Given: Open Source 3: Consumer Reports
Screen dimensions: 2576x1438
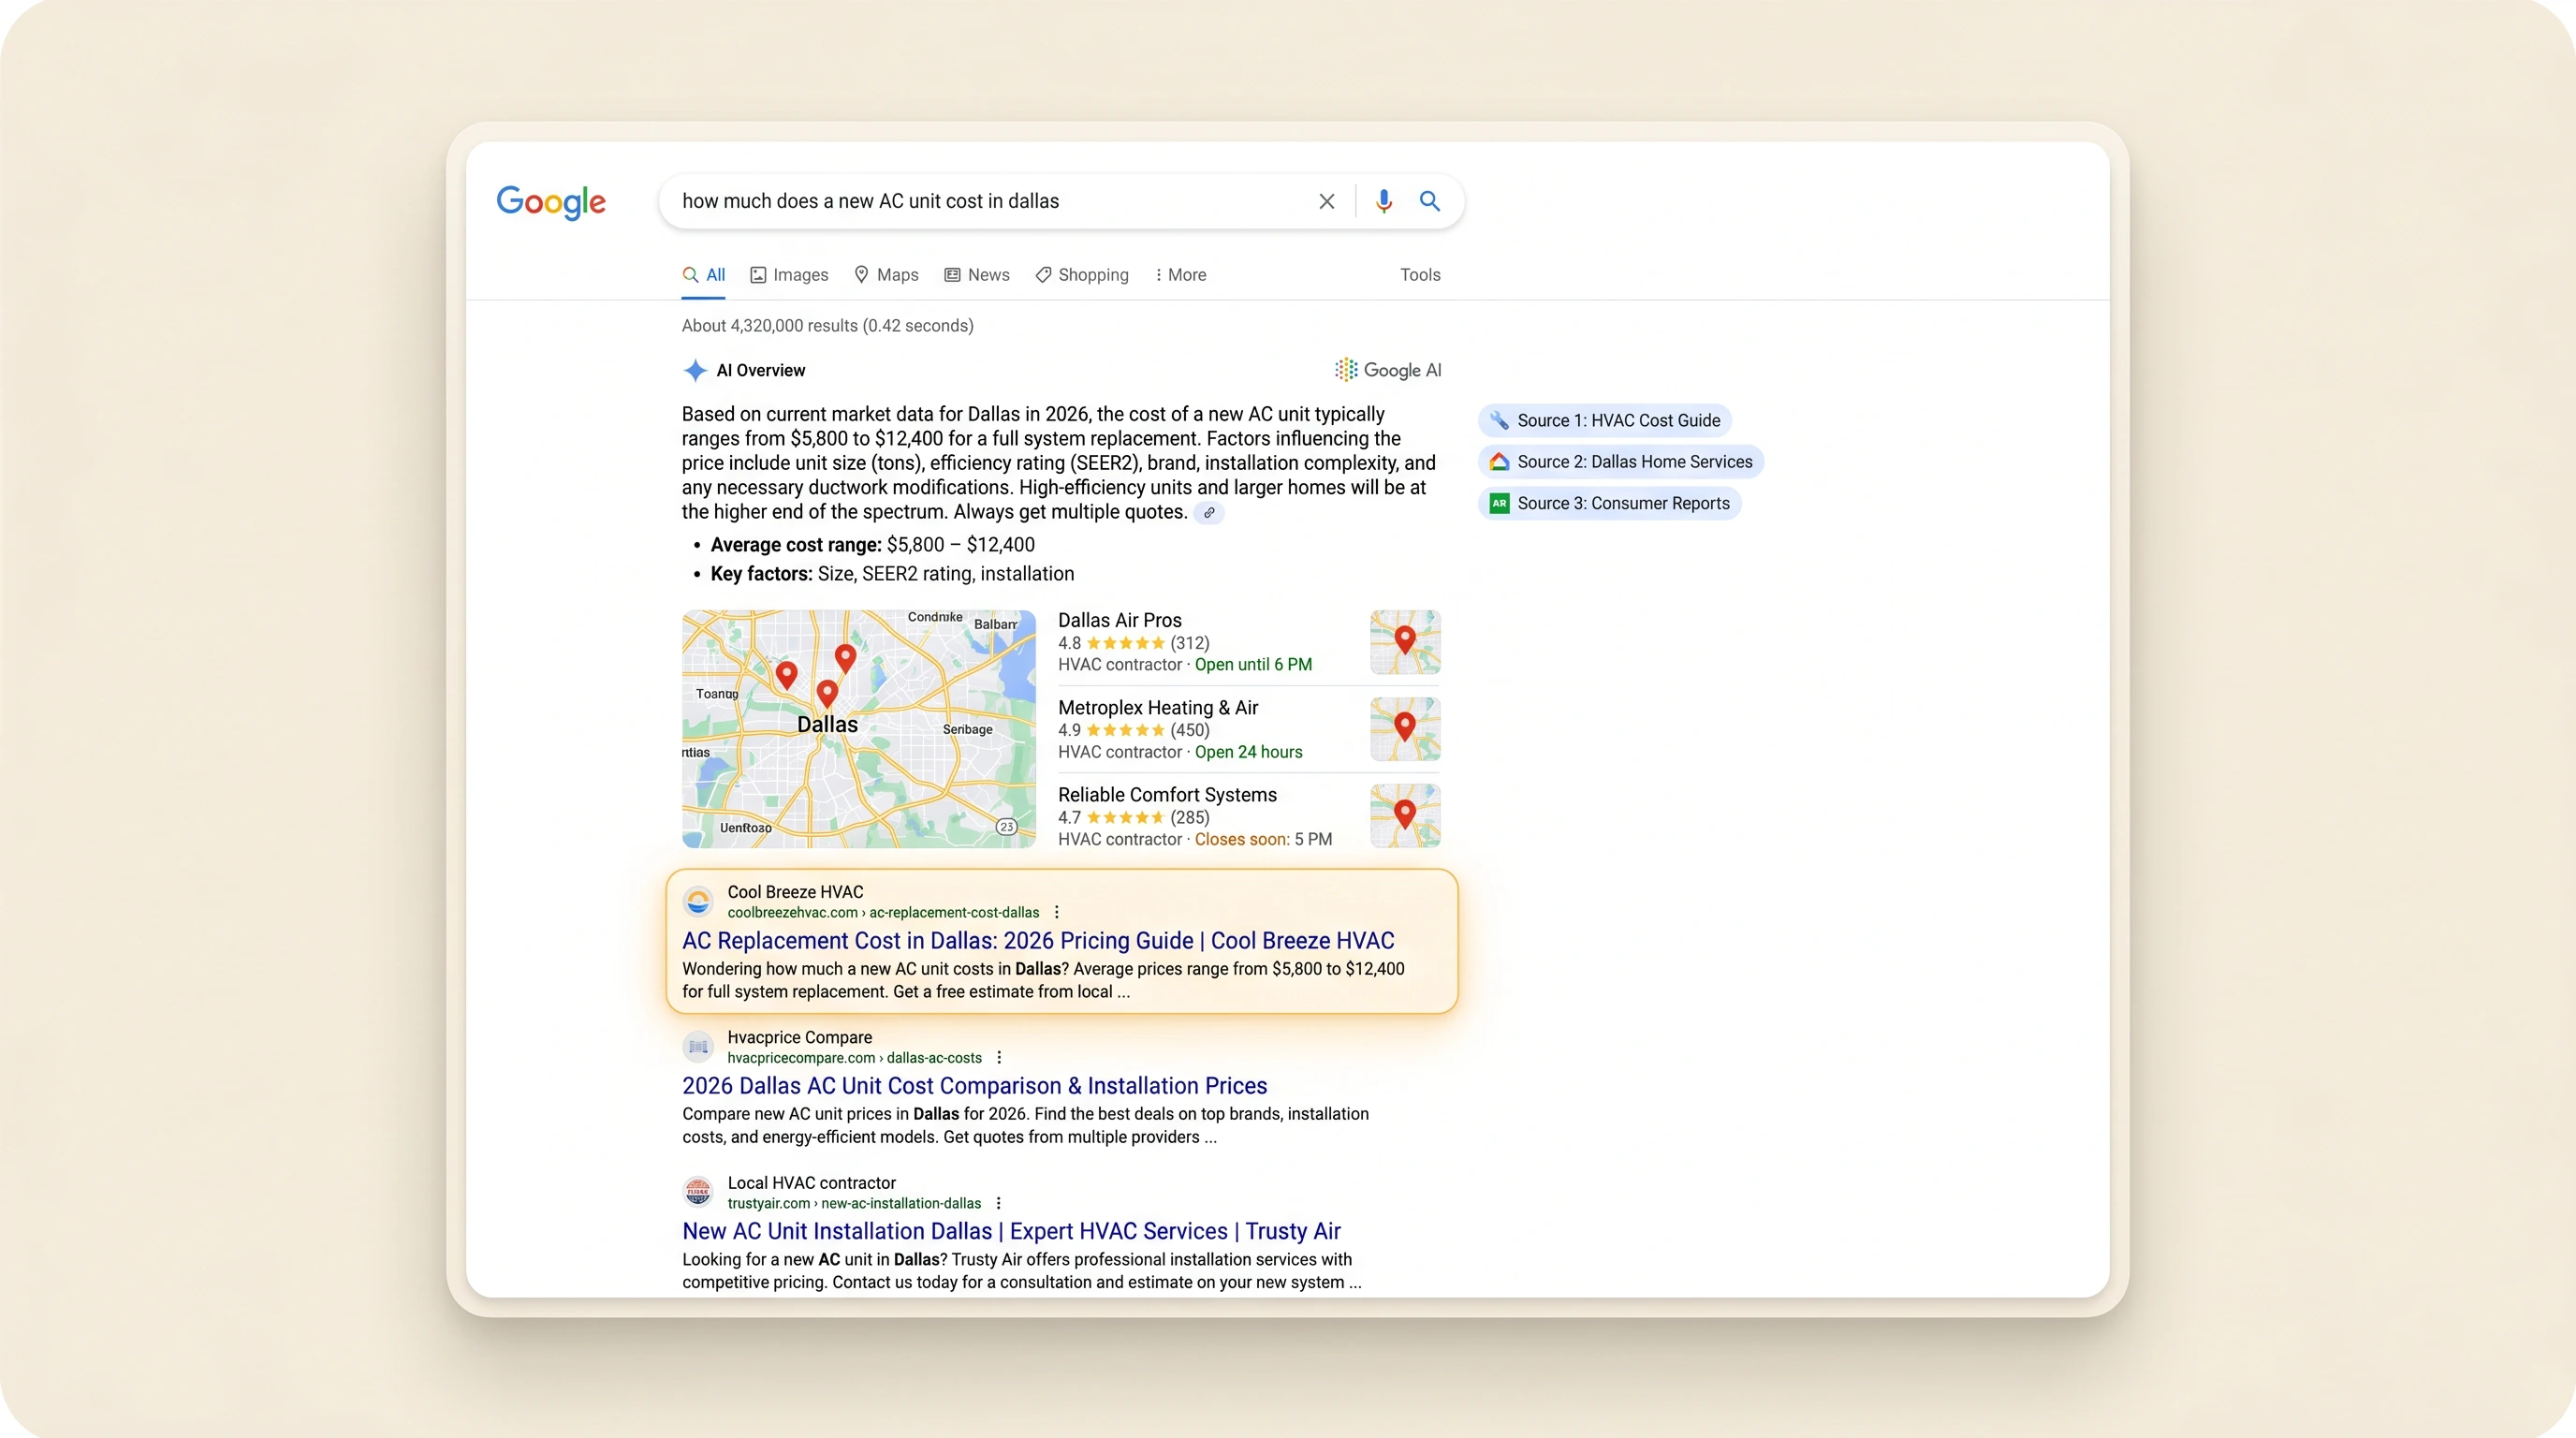Looking at the screenshot, I should 1610,504.
